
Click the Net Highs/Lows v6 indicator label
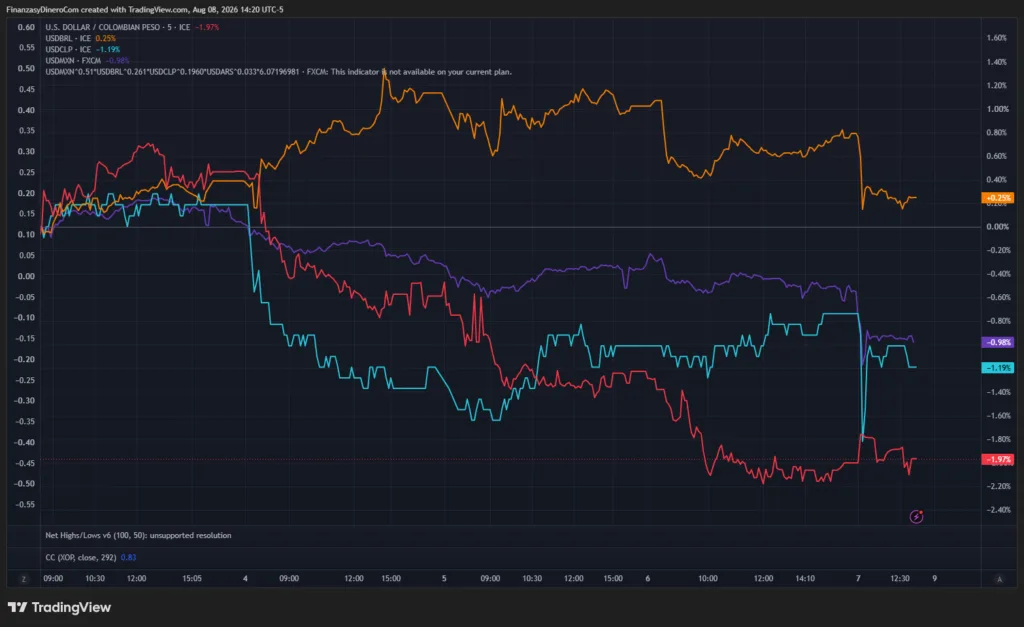point(138,536)
